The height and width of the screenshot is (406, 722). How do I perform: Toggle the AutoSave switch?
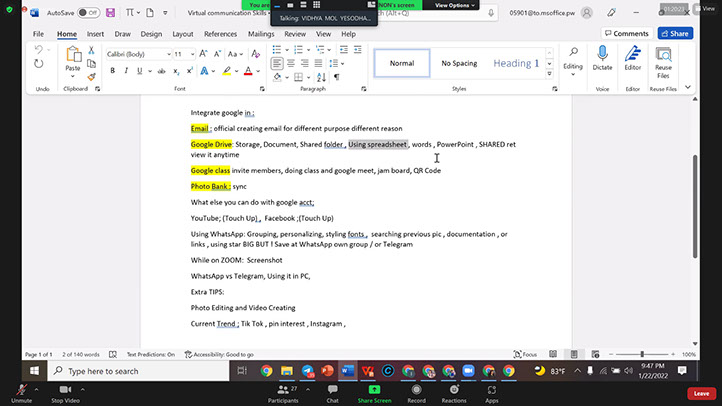click(88, 13)
